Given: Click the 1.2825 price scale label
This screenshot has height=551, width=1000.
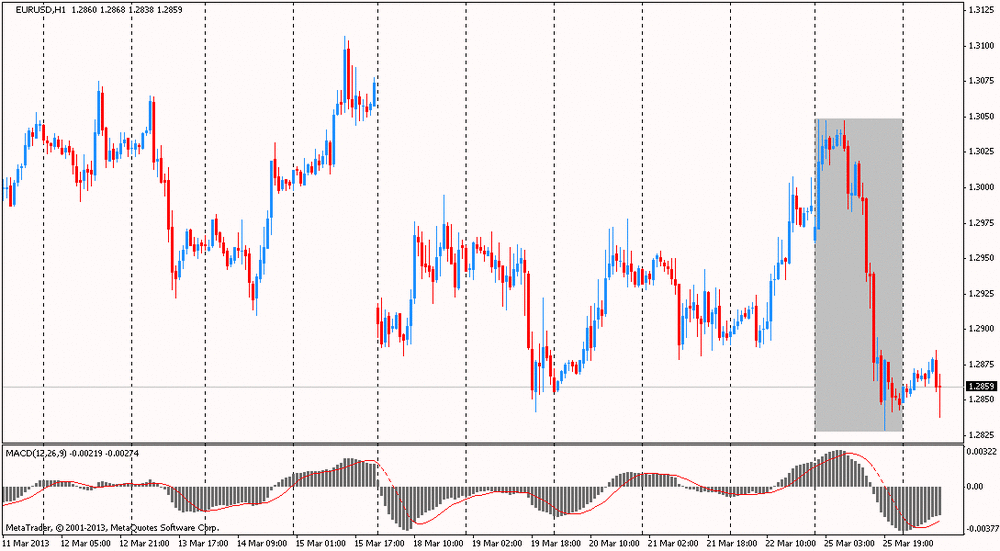Looking at the screenshot, I should coord(981,435).
